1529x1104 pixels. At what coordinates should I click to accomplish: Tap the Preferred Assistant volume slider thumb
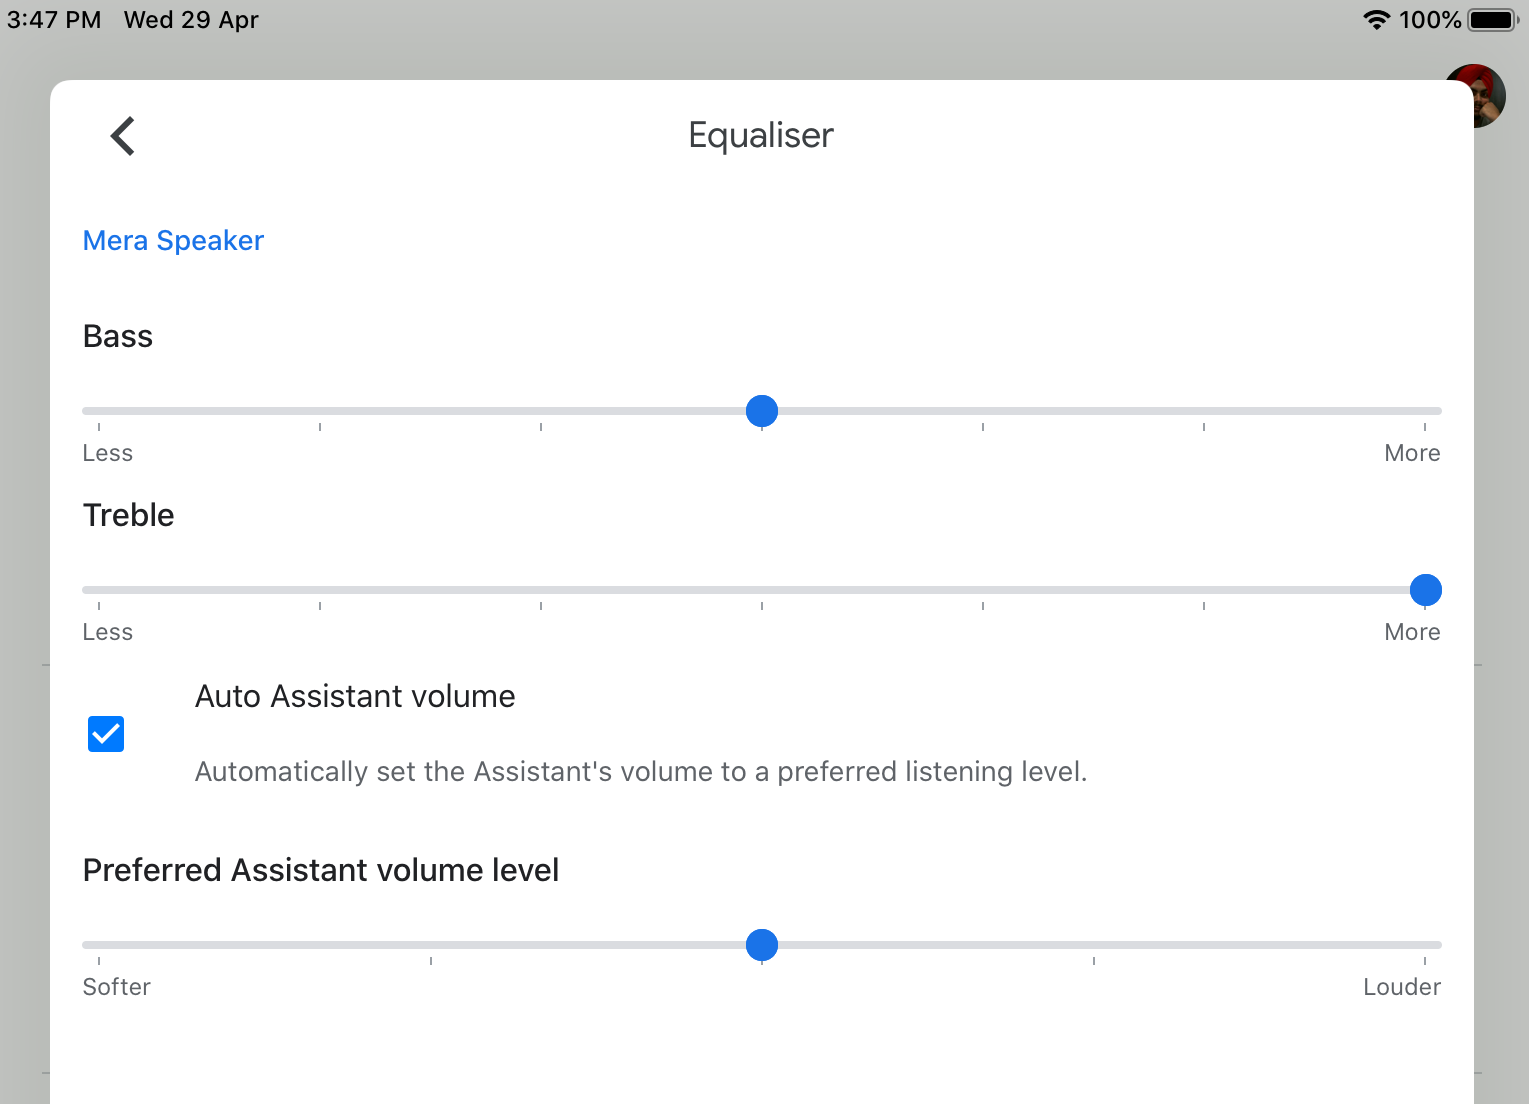762,945
